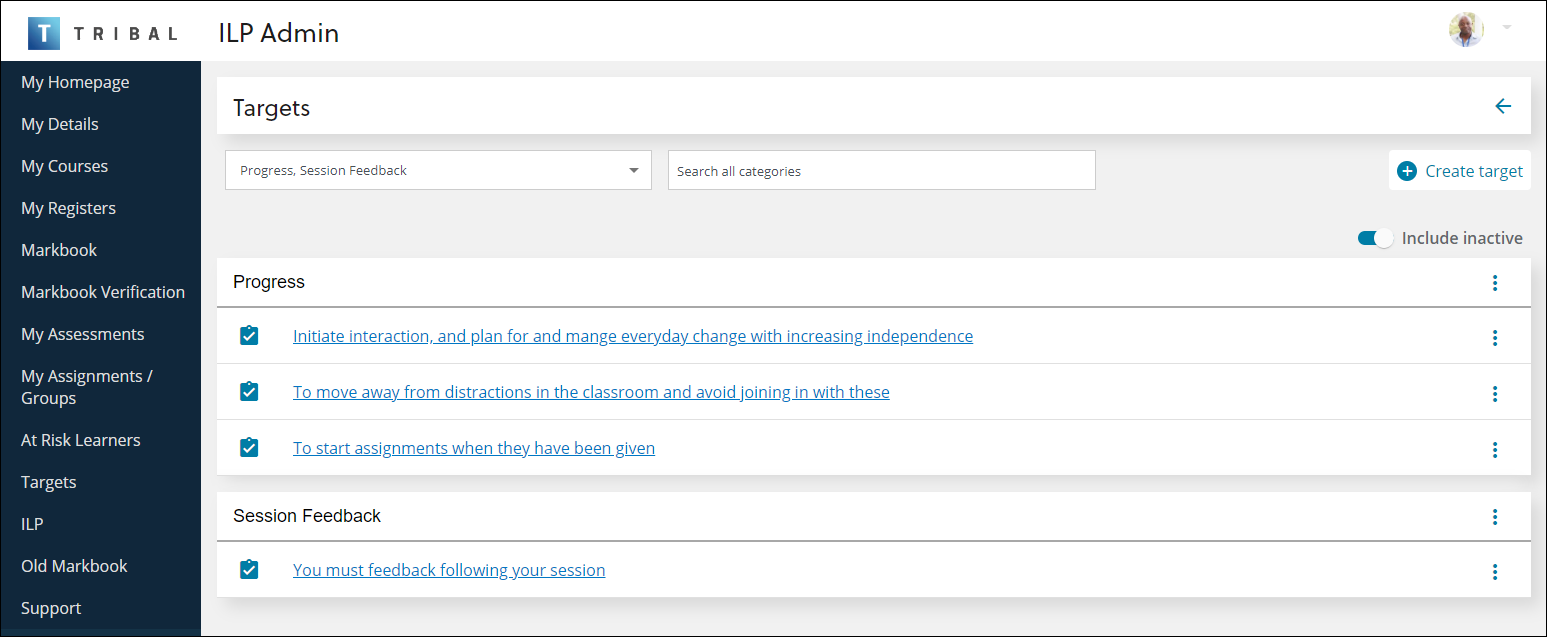Open the 'Progress, Session Feedback' category dropdown
1547x637 pixels.
438,171
